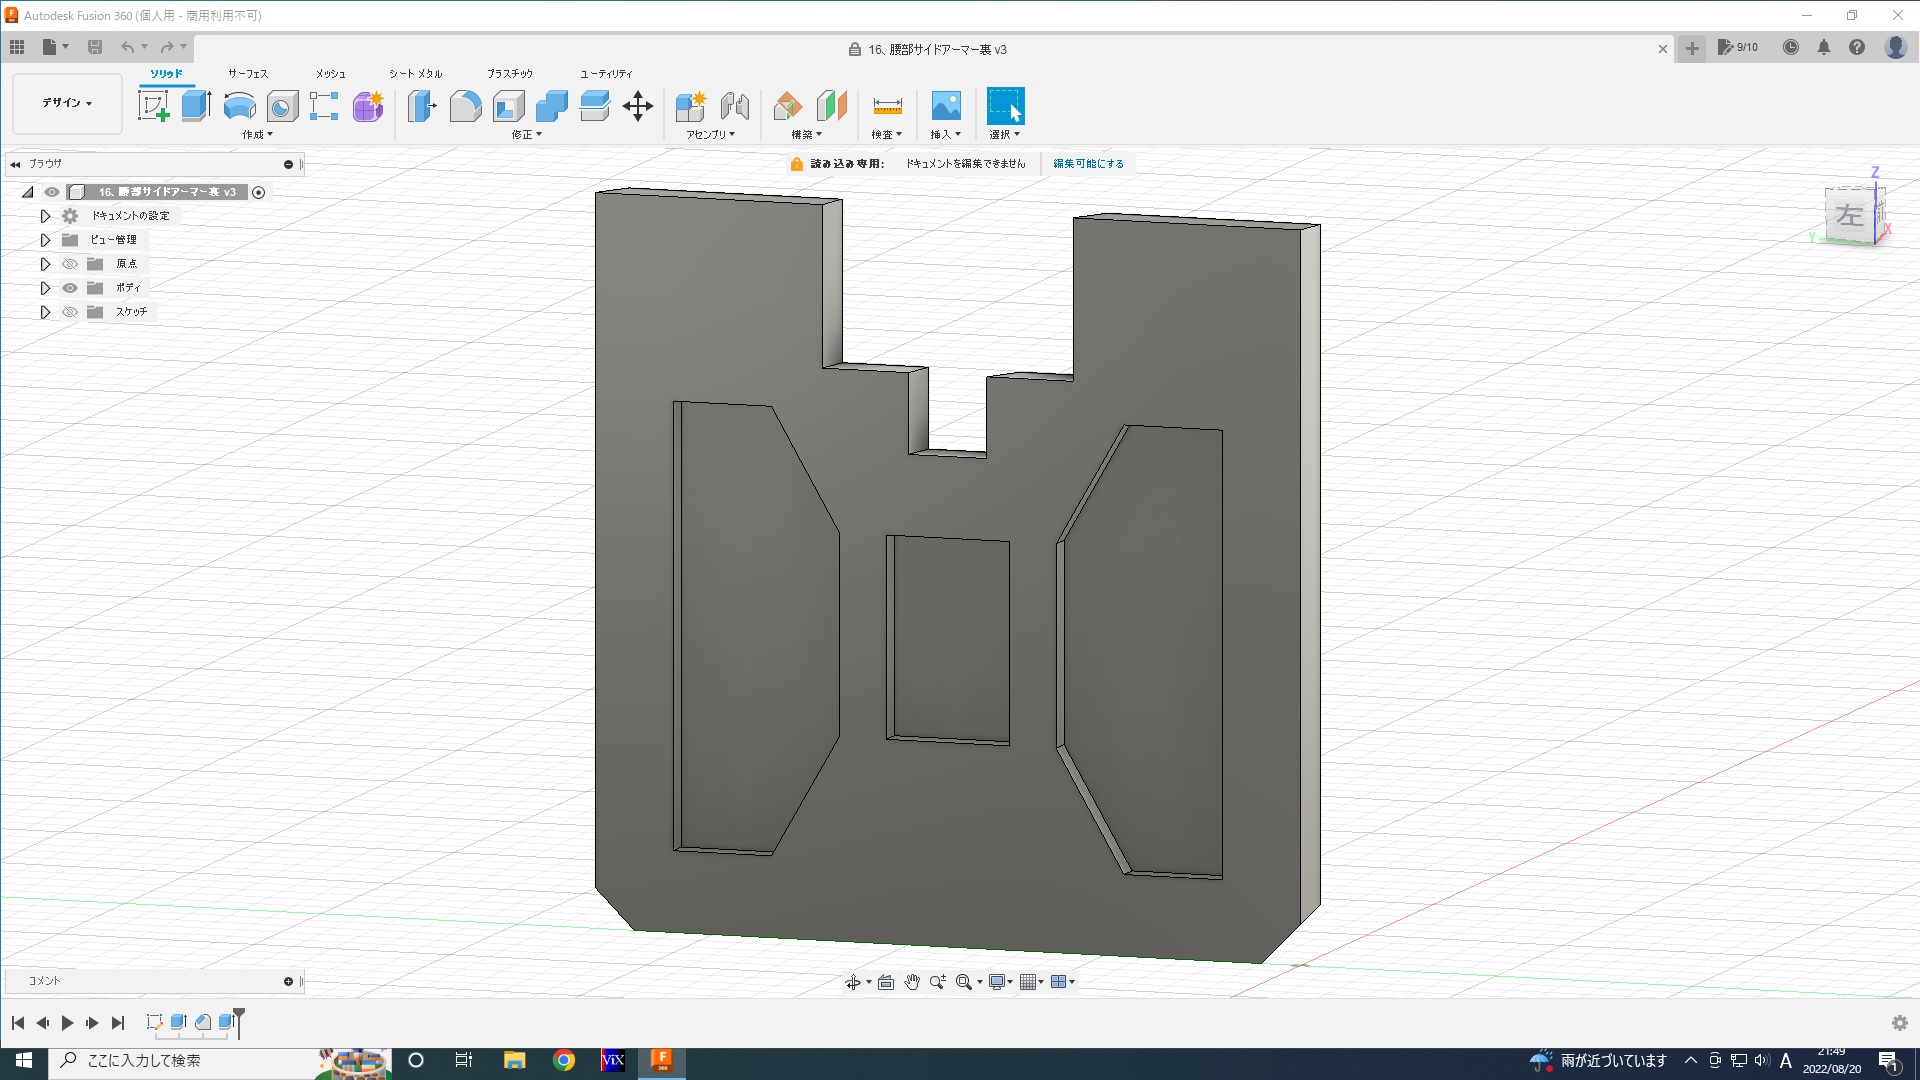1920x1080 pixels.
Task: Expand the ドキュメントの設定 tree node
Action: (x=45, y=216)
